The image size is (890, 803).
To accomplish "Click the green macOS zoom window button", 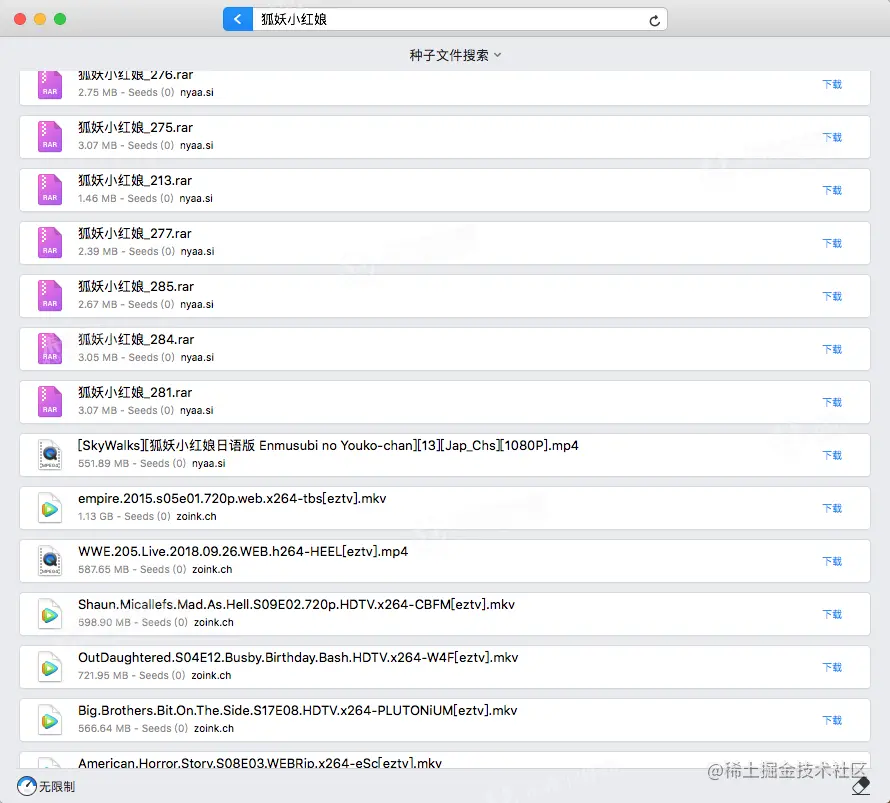I will pos(60,19).
